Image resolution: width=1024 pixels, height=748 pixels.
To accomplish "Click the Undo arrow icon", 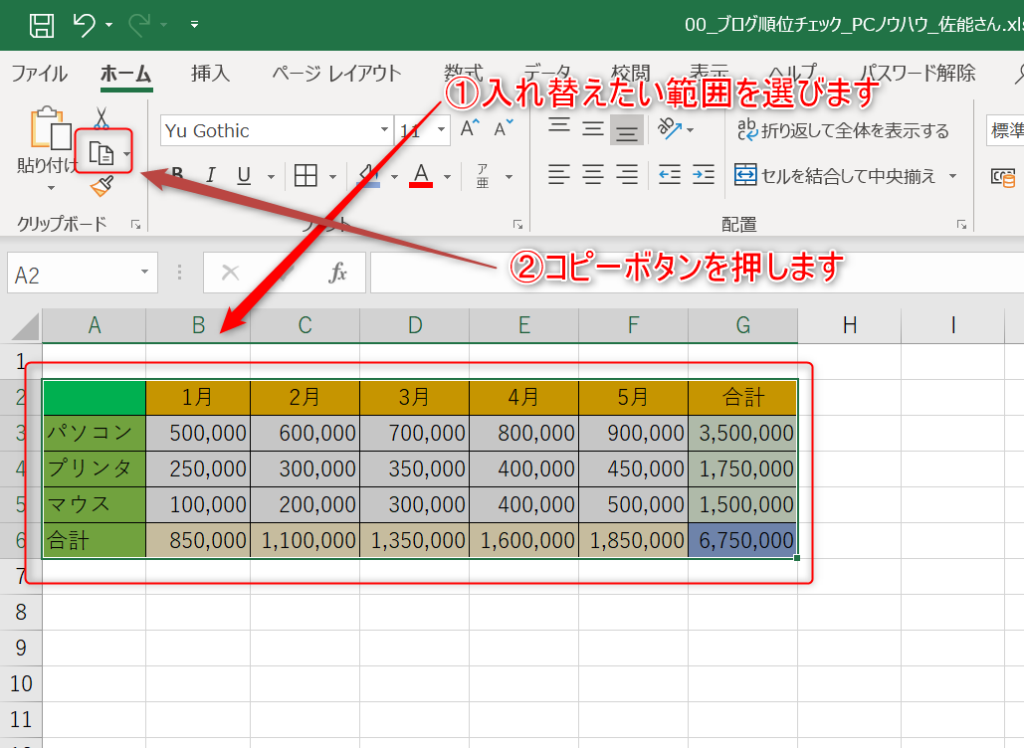I will click(x=84, y=25).
